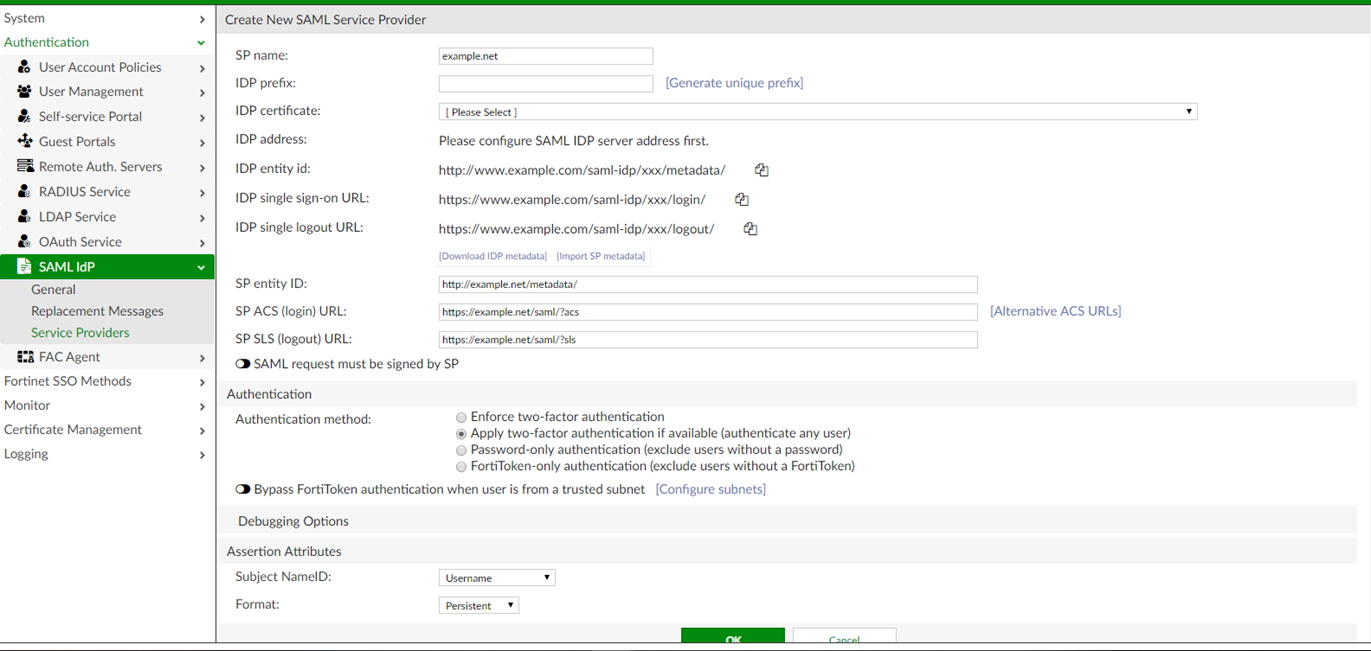Click the User Account Policies icon

pos(24,67)
